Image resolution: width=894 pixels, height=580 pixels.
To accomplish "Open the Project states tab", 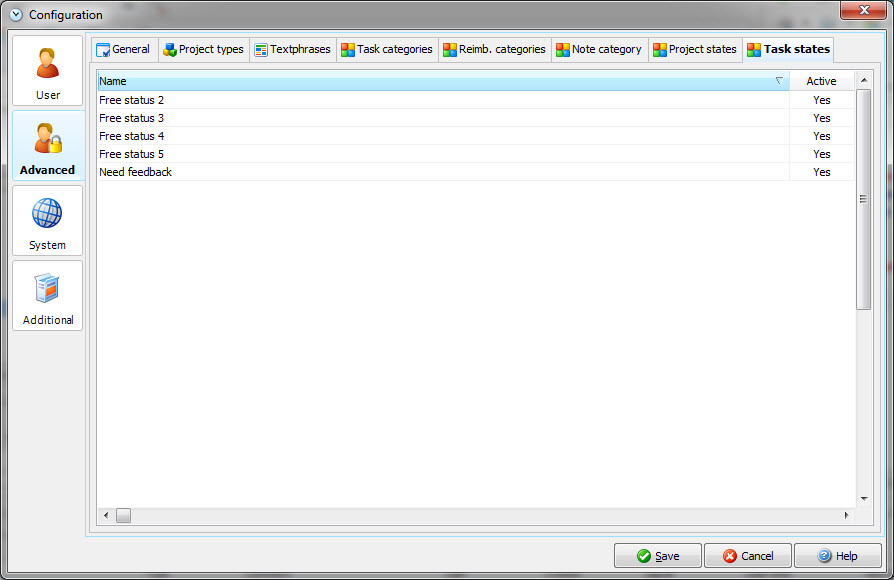I will tap(694, 49).
